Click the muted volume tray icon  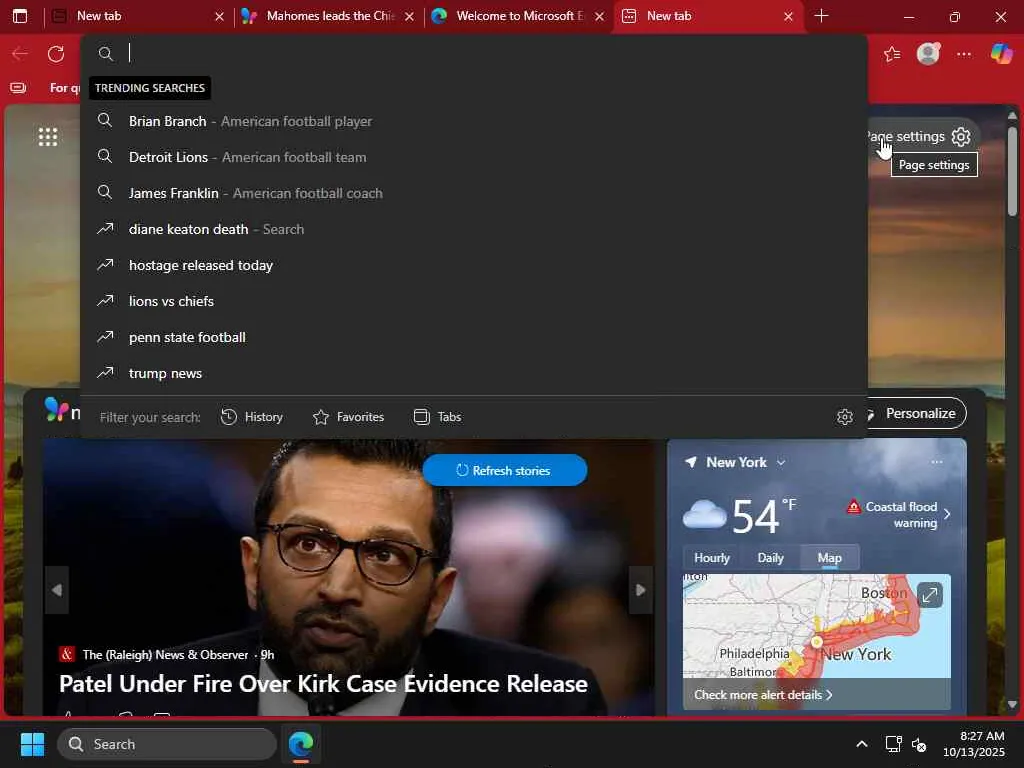tap(919, 744)
